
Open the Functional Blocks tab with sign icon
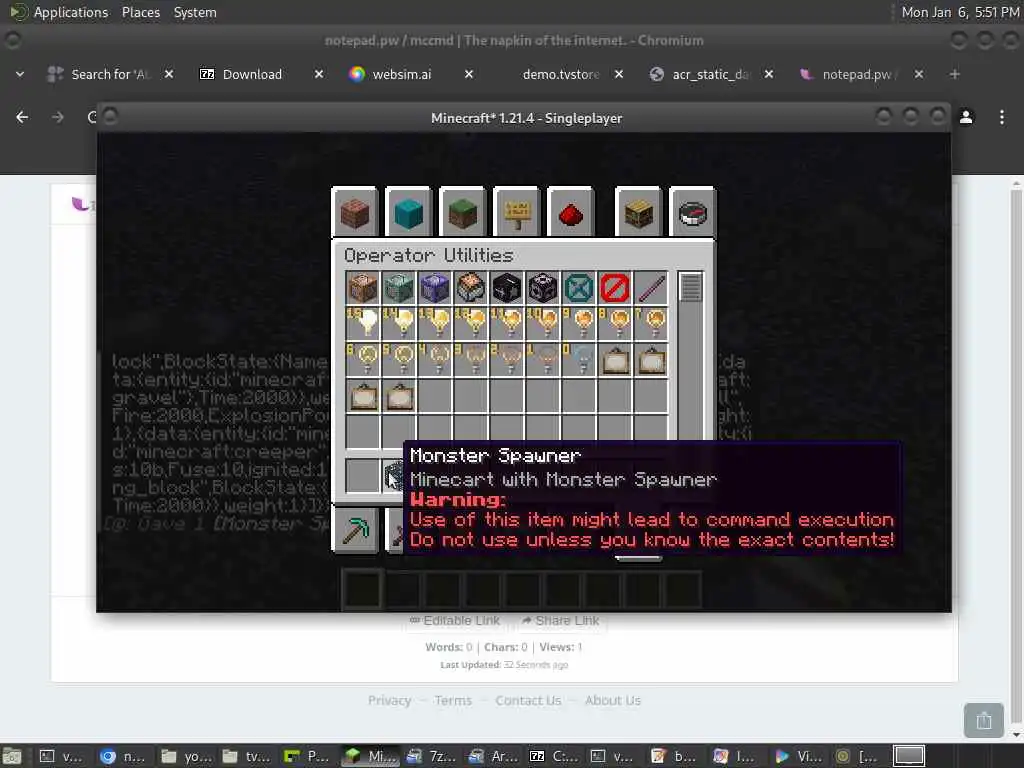tap(517, 213)
